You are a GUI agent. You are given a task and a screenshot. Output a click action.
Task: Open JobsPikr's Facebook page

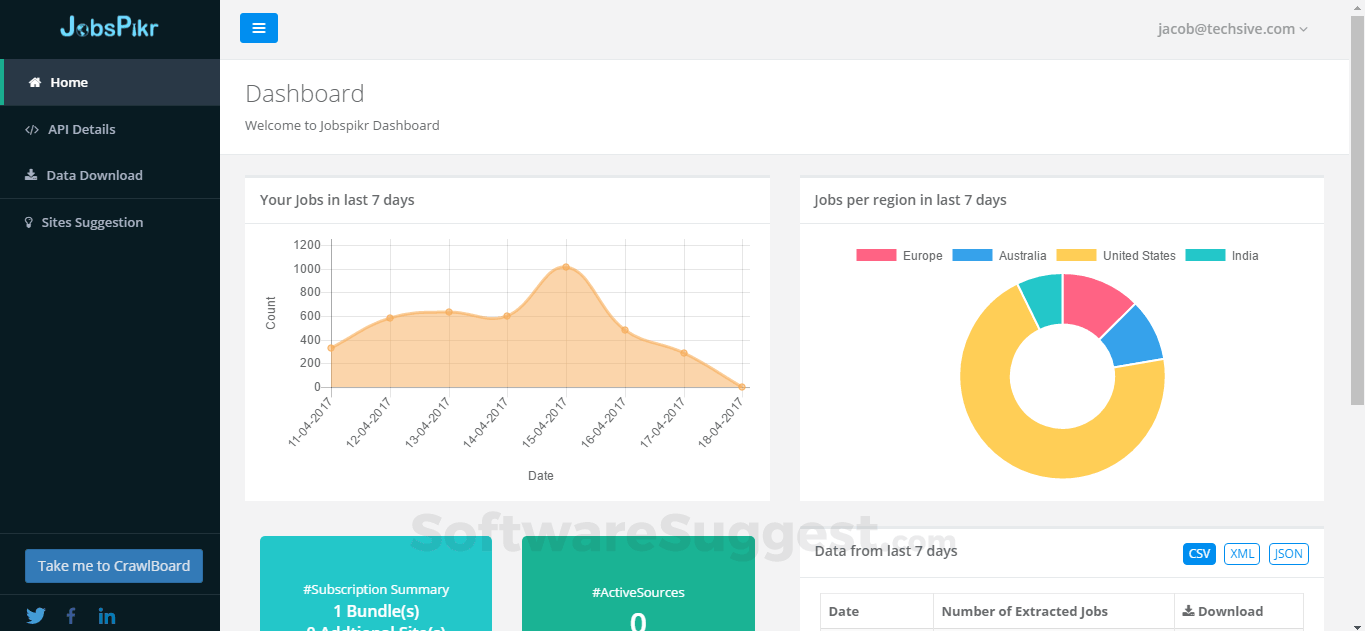tap(71, 615)
